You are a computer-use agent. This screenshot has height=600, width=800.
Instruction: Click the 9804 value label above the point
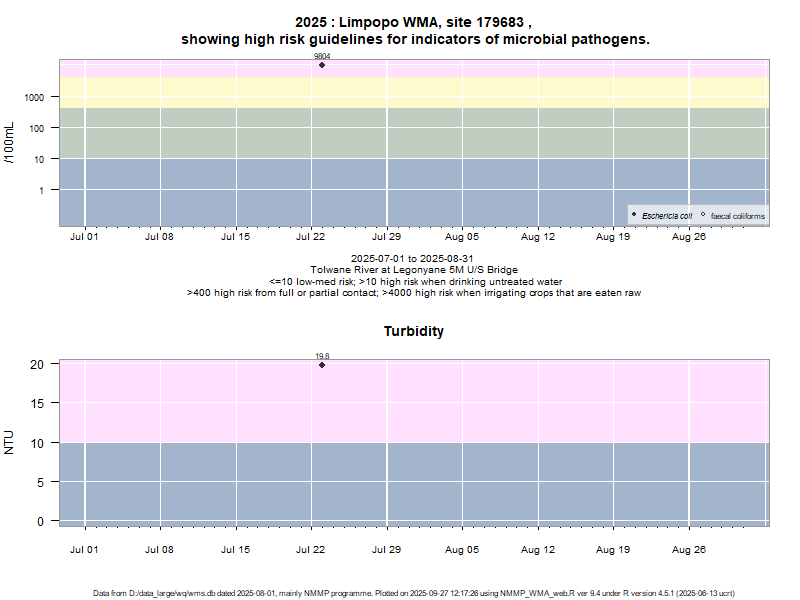click(322, 57)
